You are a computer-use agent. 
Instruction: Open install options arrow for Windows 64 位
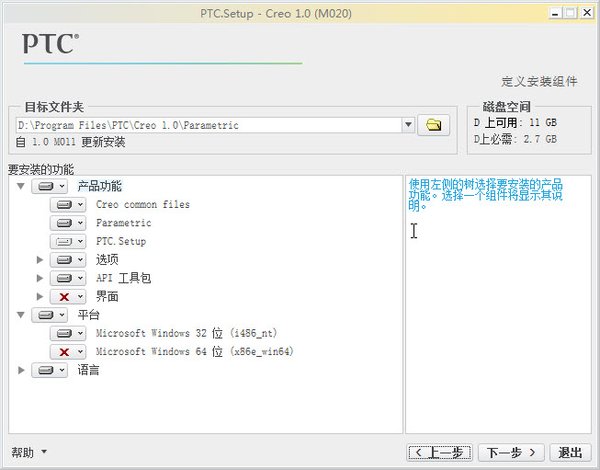[x=80, y=352]
